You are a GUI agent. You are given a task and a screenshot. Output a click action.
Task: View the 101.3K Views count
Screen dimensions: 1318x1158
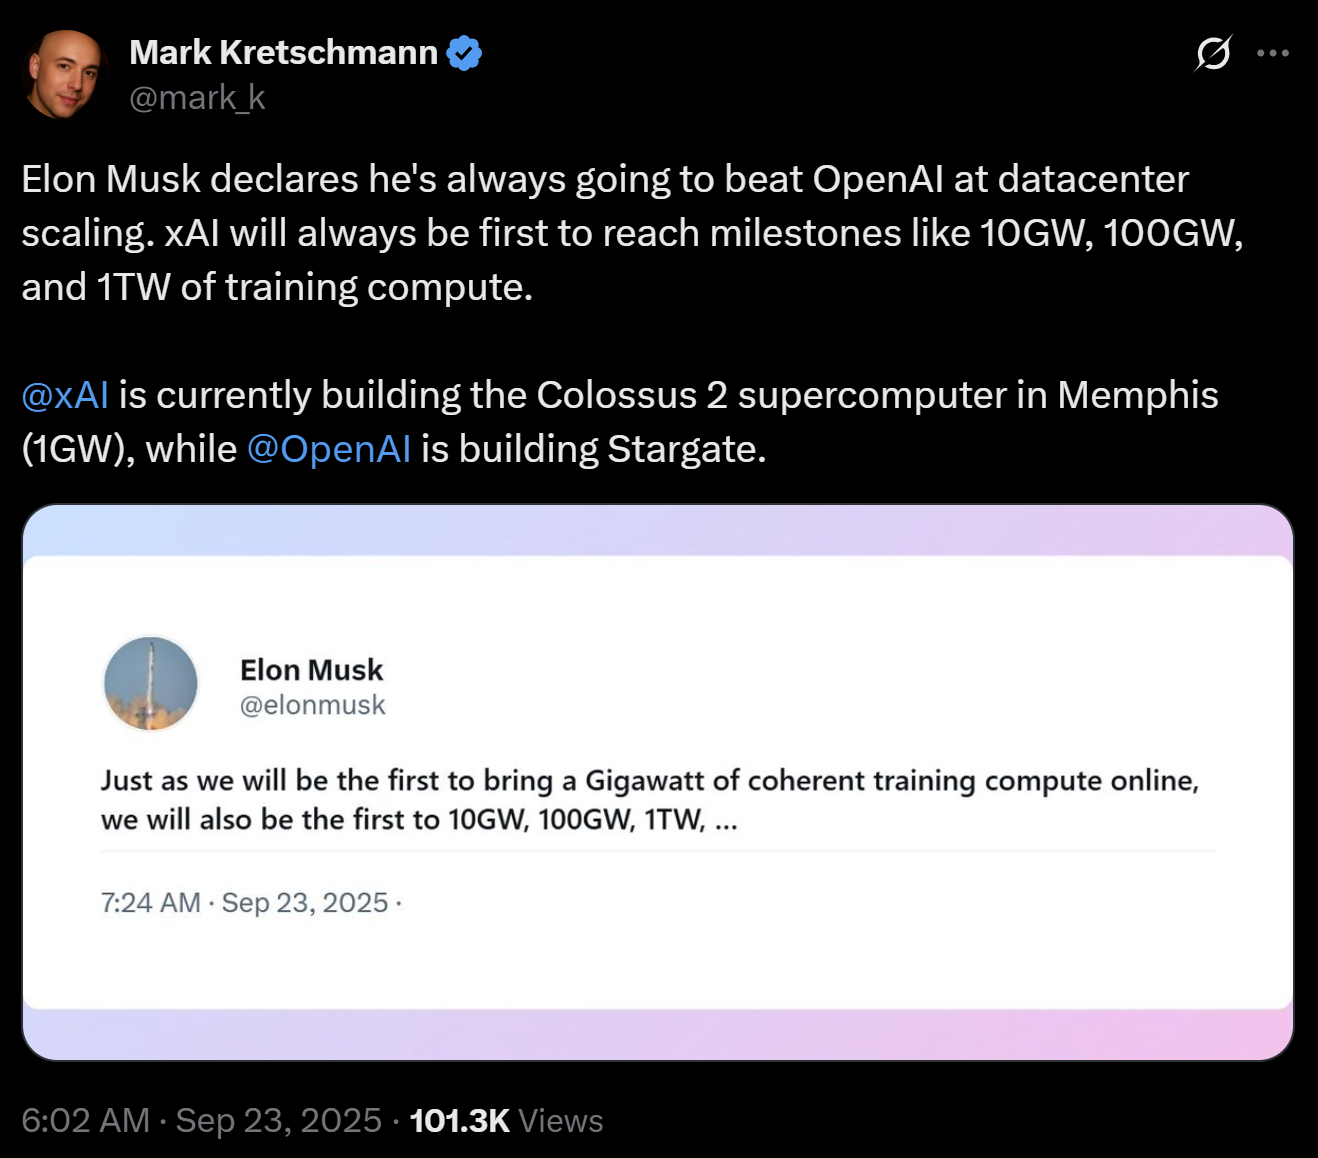click(x=506, y=1121)
